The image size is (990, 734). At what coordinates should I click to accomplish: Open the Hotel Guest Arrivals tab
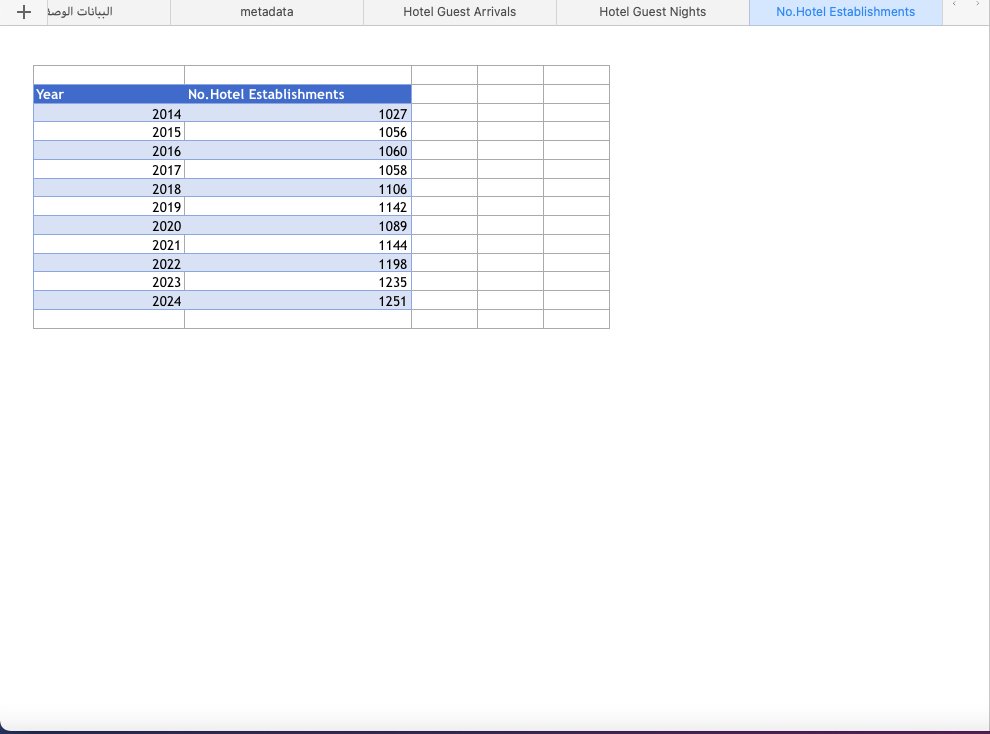coord(459,12)
